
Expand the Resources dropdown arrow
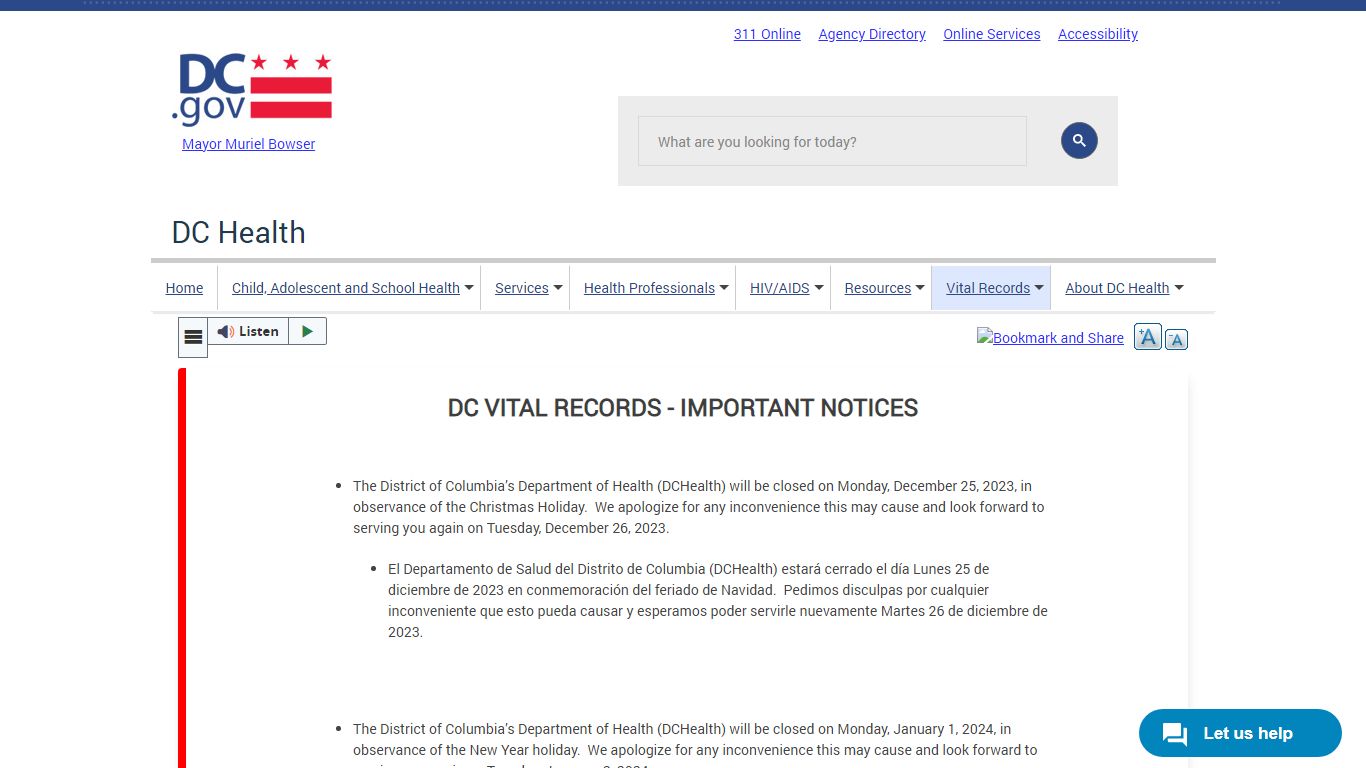[920, 288]
